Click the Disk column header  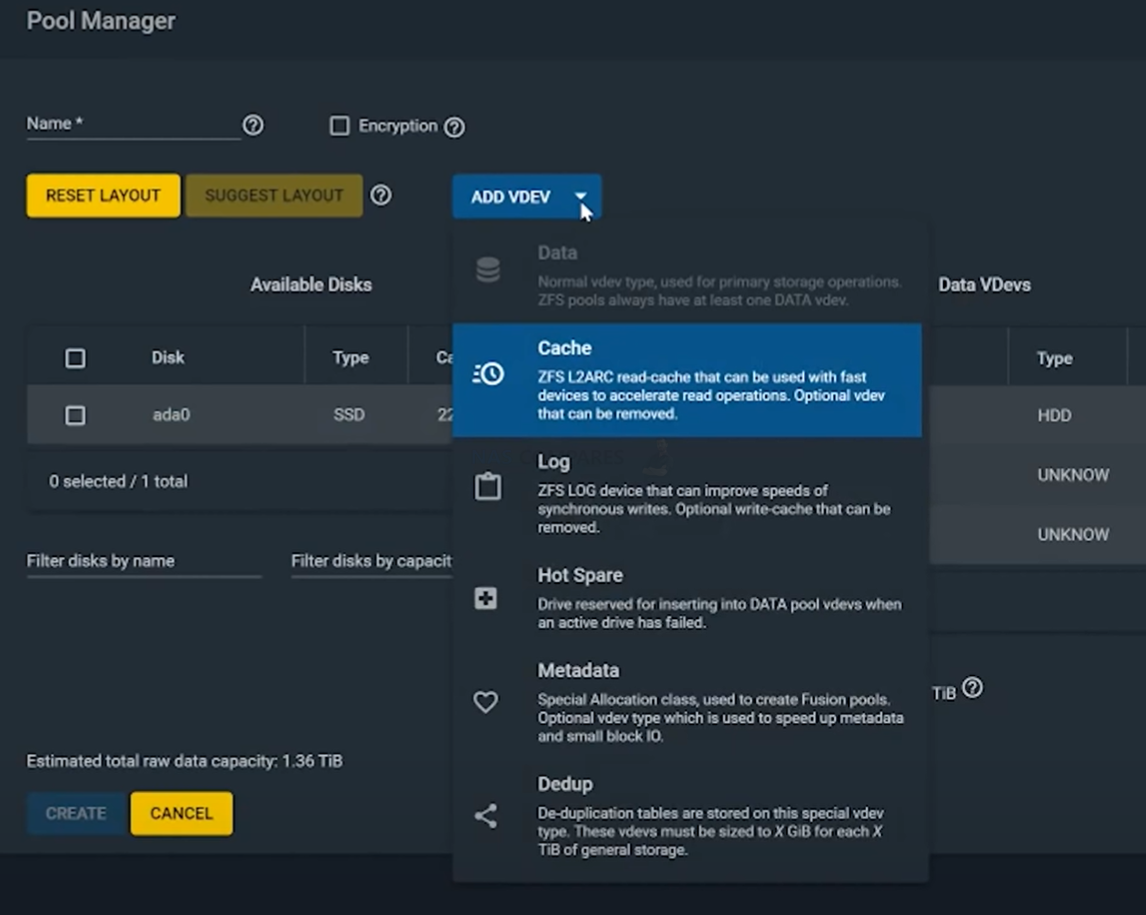[168, 357]
